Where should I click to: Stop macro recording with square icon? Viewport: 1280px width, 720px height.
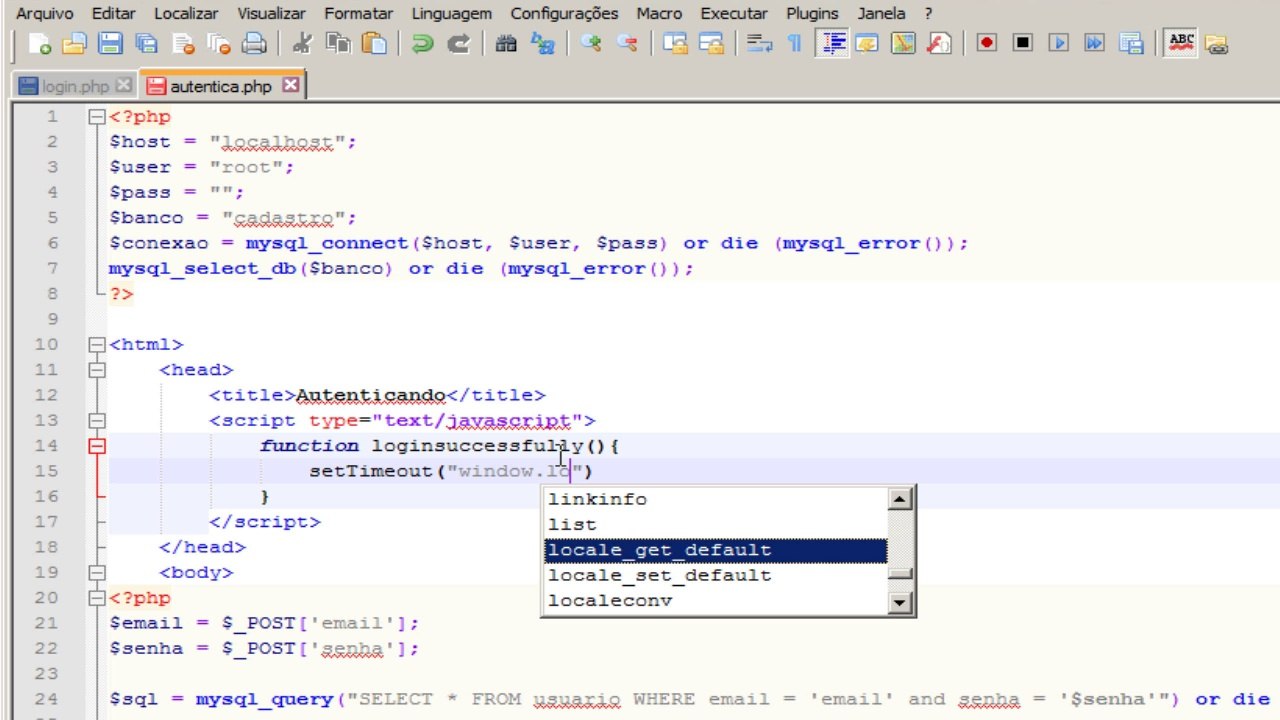pyautogui.click(x=1022, y=44)
